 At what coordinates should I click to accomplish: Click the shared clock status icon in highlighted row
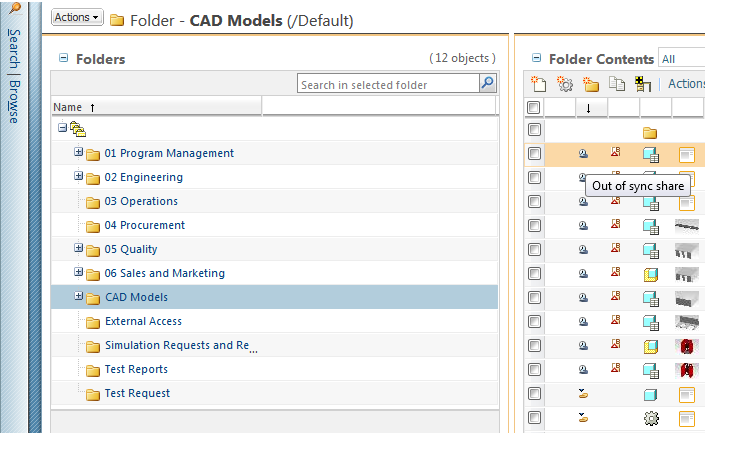coord(583,154)
